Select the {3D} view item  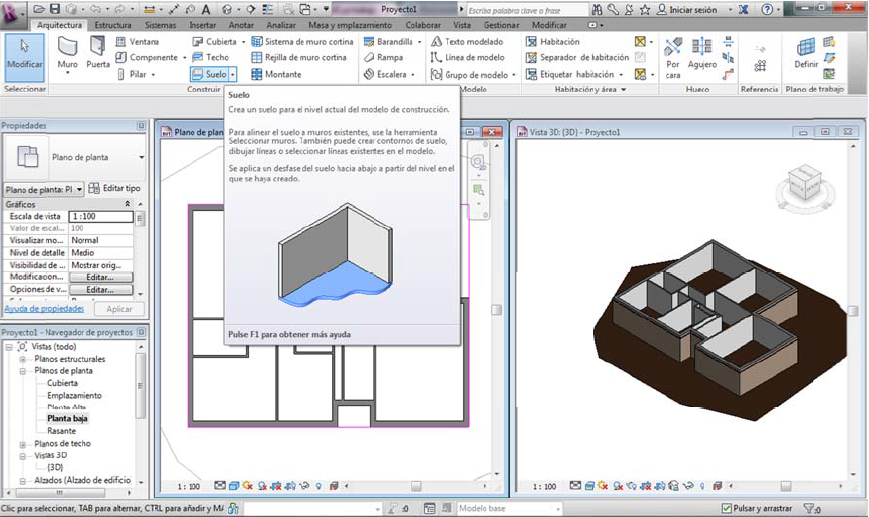point(55,467)
